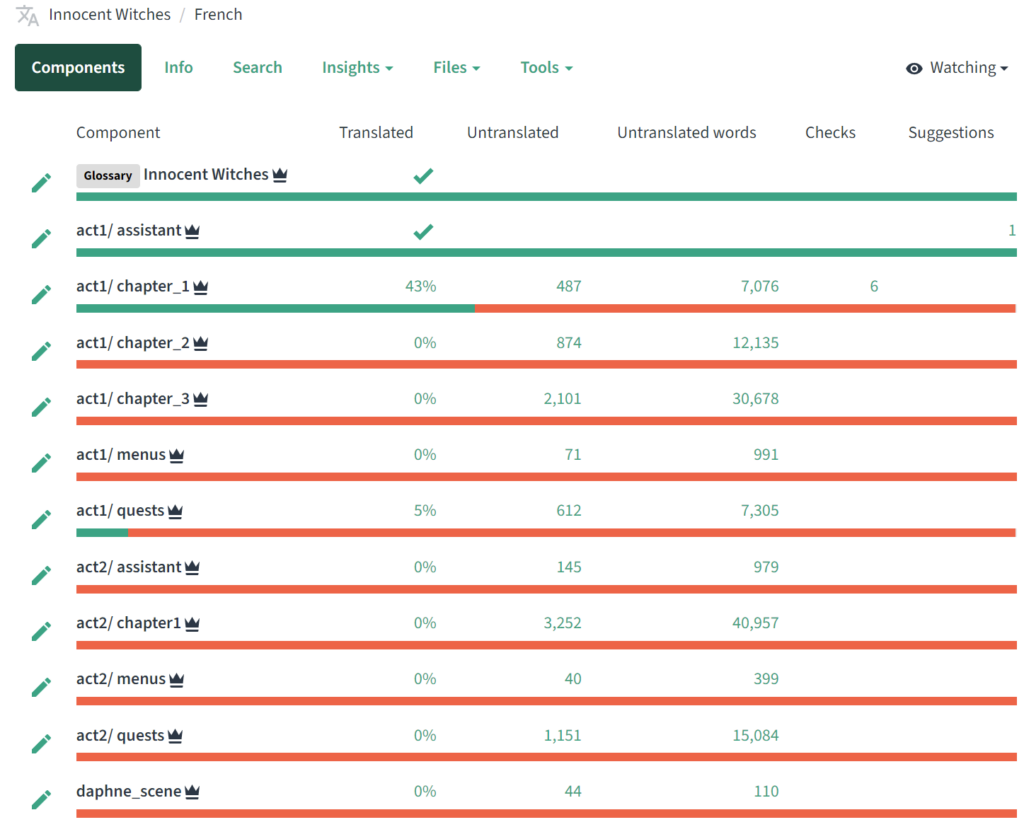Click the 145 untranslated count for act2/assistant
This screenshot has height=827, width=1024.
click(x=569, y=567)
